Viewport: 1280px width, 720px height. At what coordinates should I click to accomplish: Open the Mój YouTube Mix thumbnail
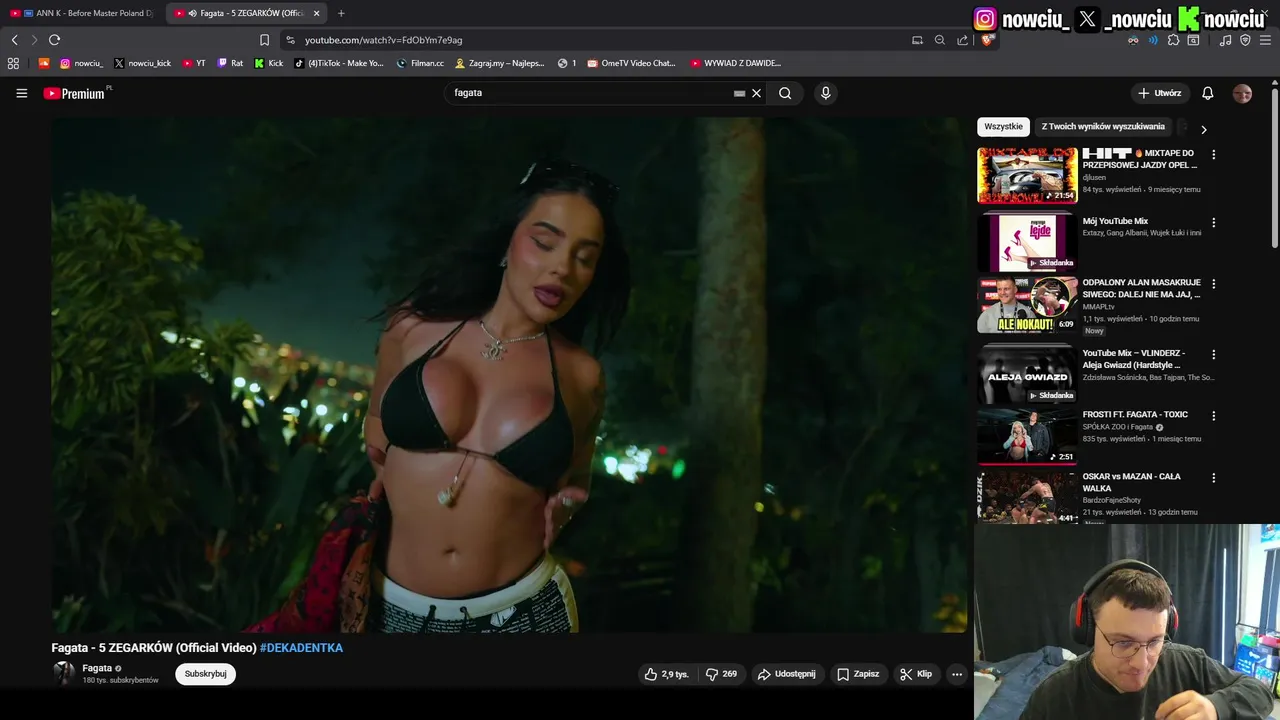1027,242
